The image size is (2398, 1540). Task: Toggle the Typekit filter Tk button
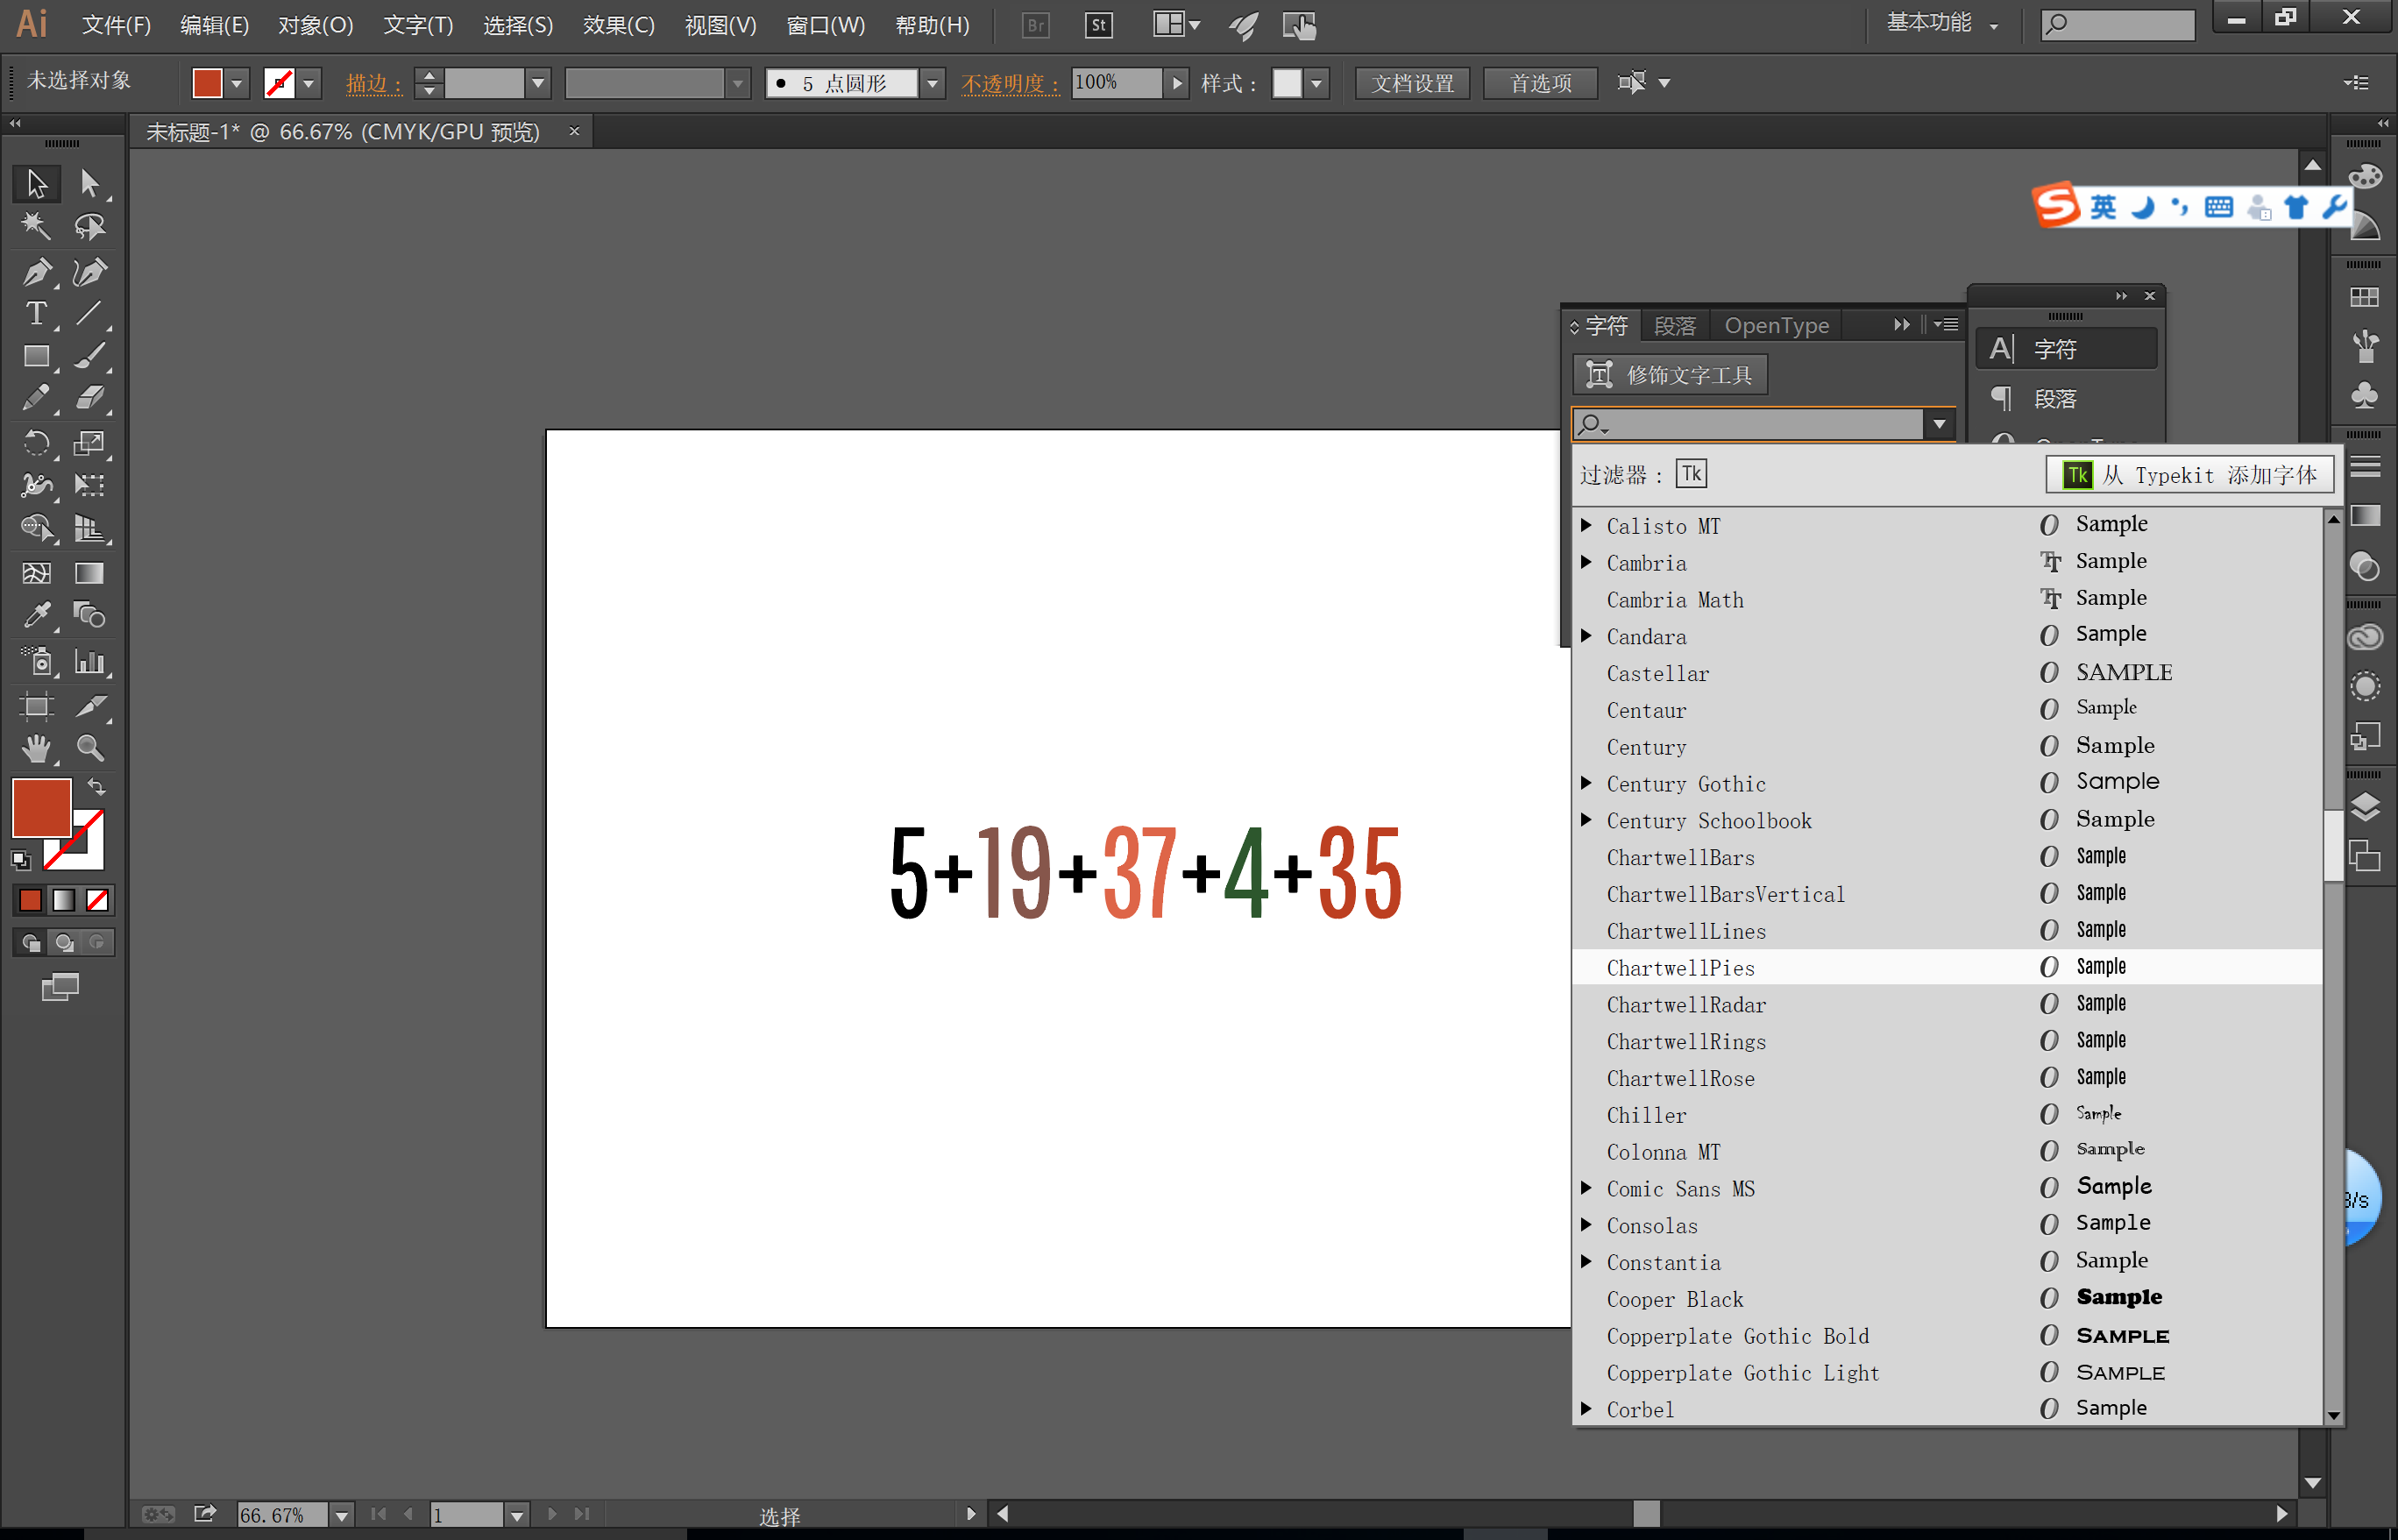click(x=1691, y=474)
